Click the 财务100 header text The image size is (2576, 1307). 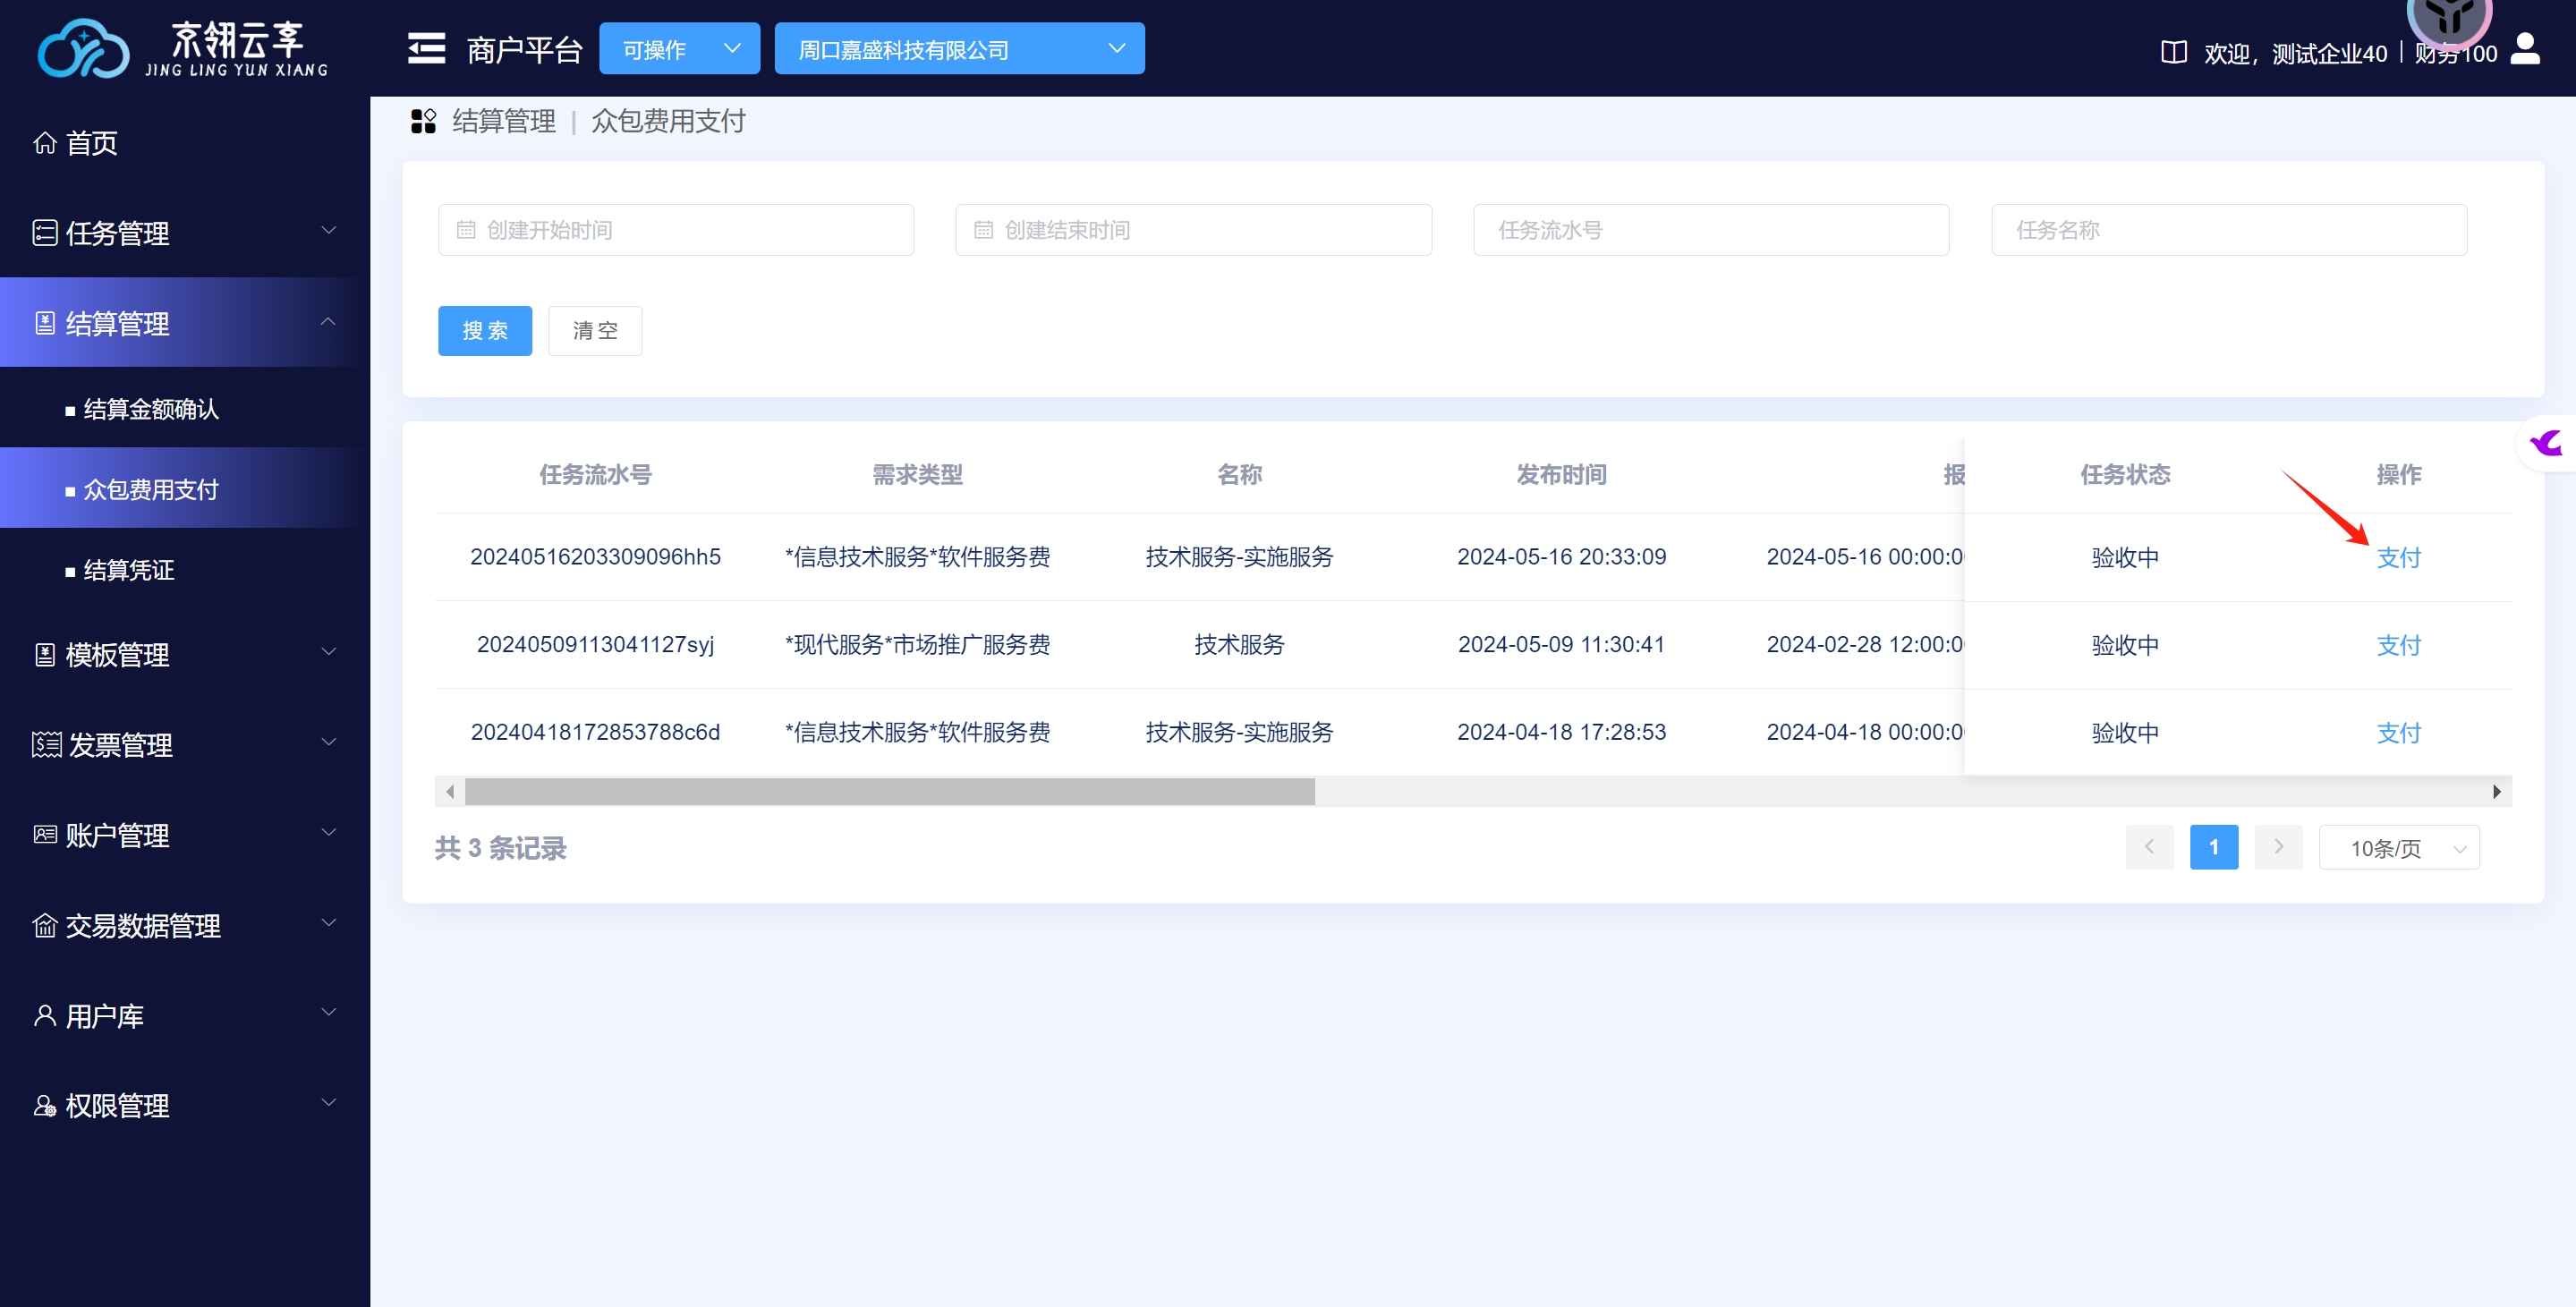[2456, 53]
